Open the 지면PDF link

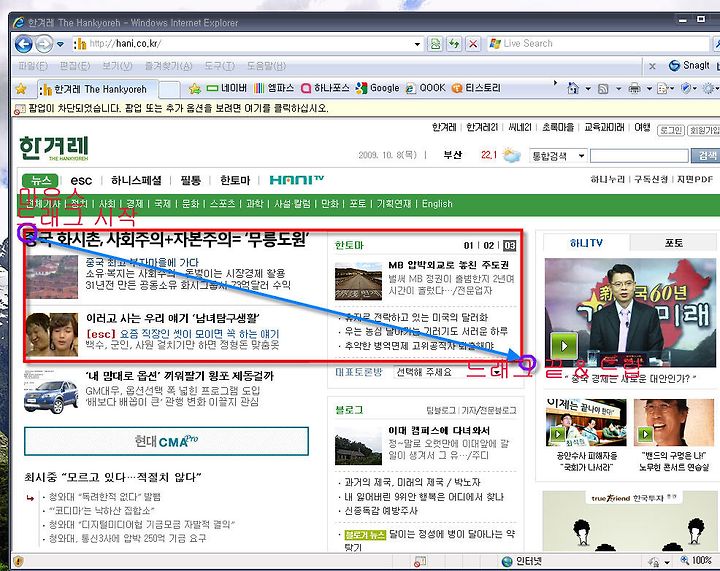tap(695, 179)
